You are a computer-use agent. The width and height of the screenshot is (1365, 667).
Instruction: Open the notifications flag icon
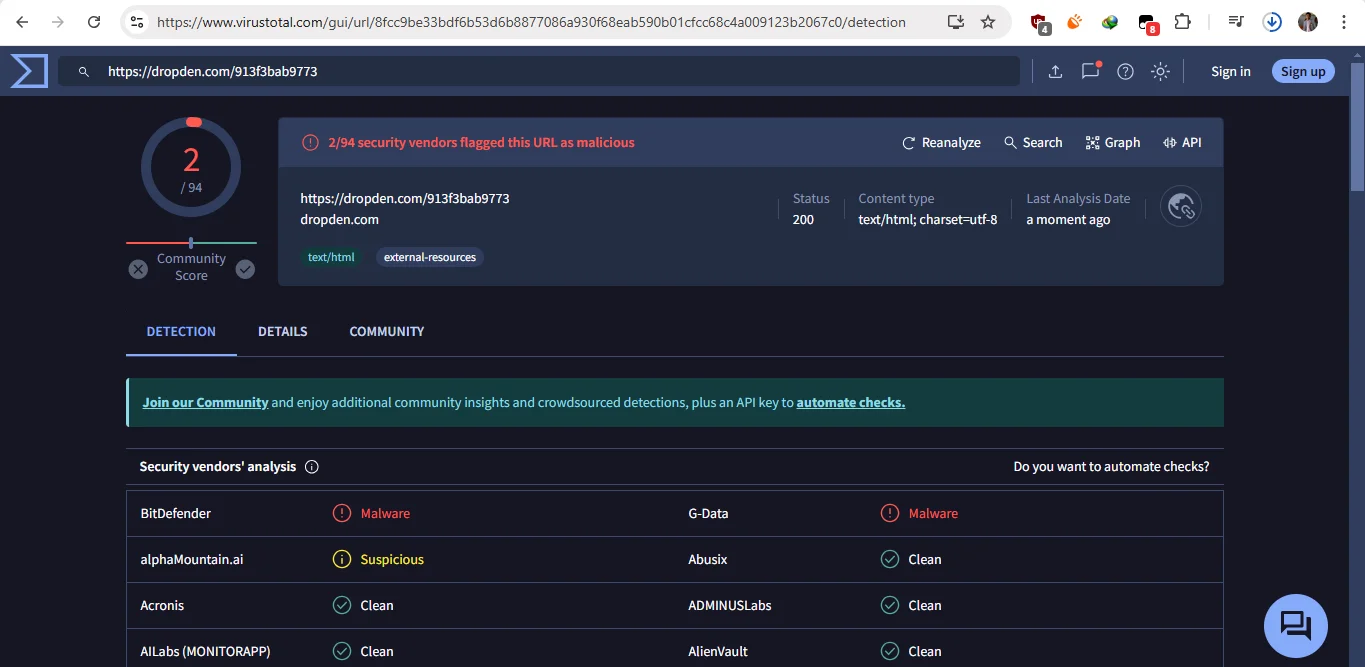click(x=1090, y=71)
